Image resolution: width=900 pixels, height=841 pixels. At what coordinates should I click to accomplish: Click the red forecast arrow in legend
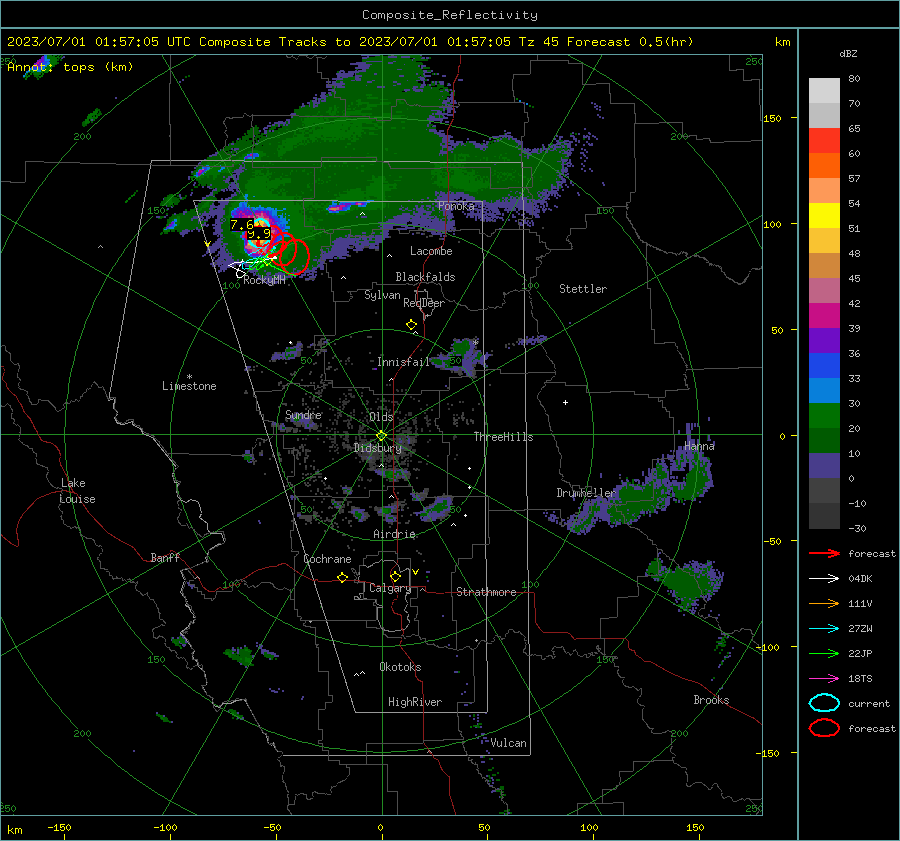click(824, 553)
